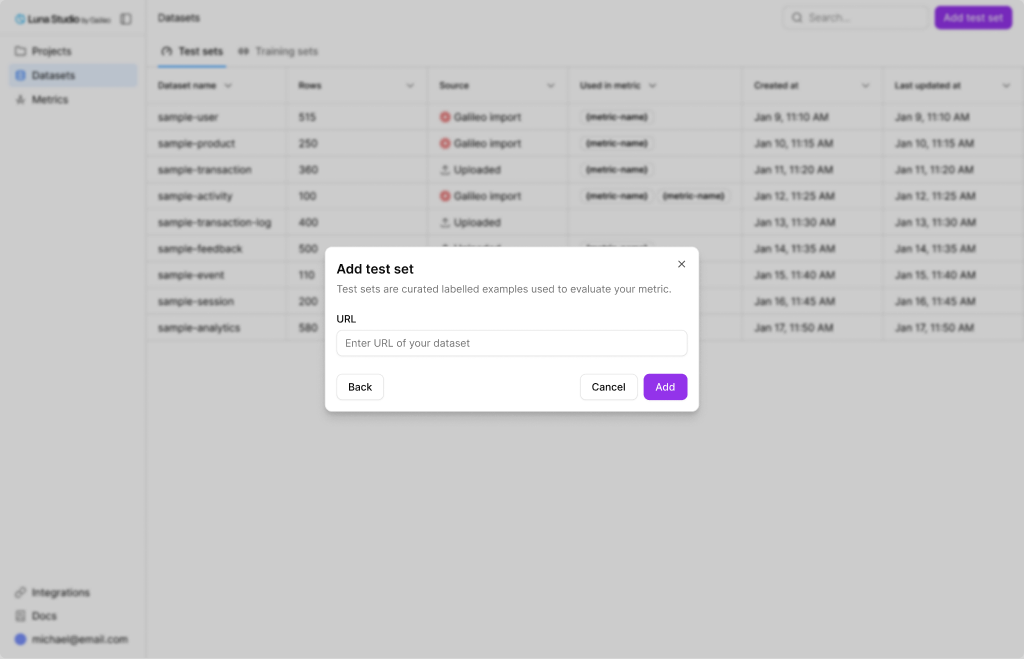The height and width of the screenshot is (659, 1024).
Task: Expand Source column dropdown
Action: [551, 86]
